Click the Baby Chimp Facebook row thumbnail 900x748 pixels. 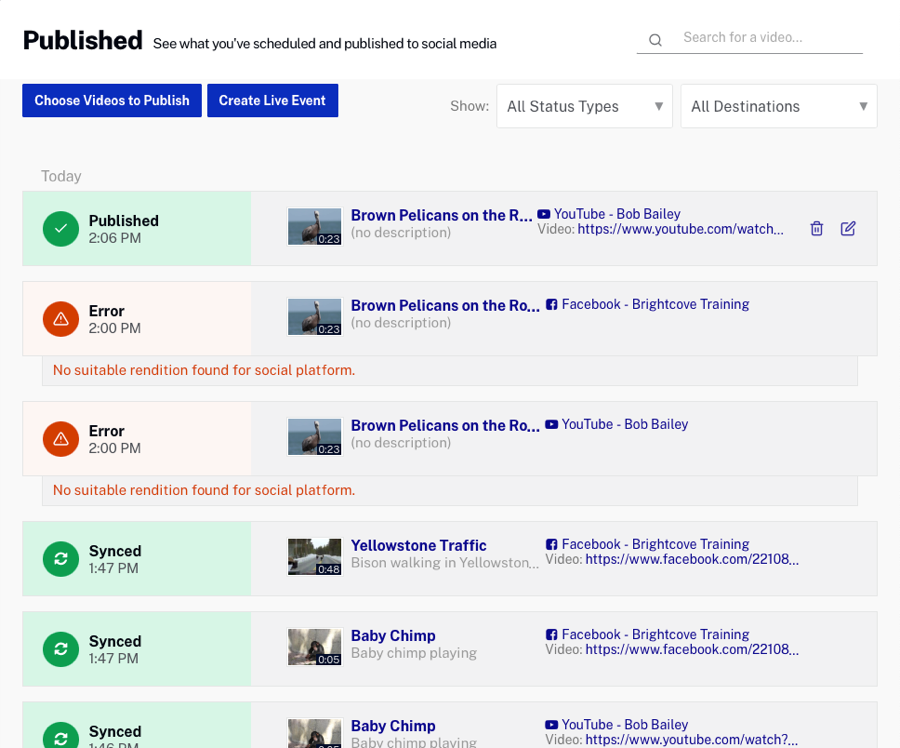point(315,647)
